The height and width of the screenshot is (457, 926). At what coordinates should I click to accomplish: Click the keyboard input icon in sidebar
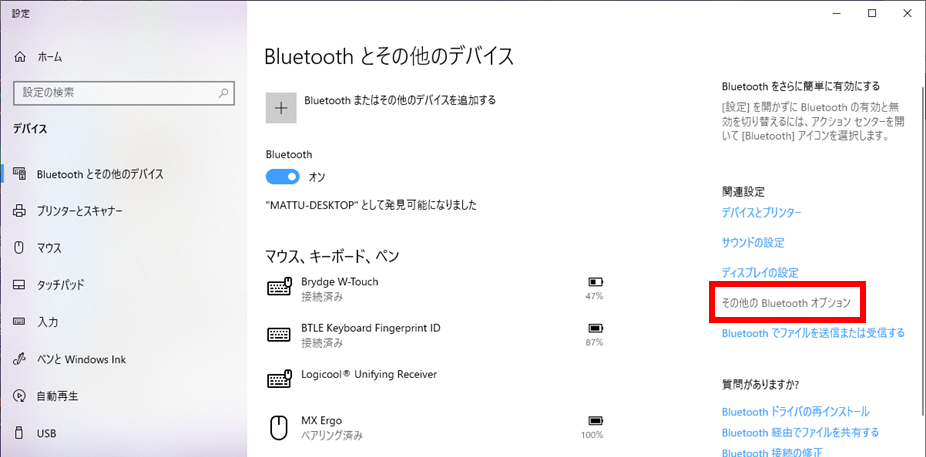click(19, 322)
